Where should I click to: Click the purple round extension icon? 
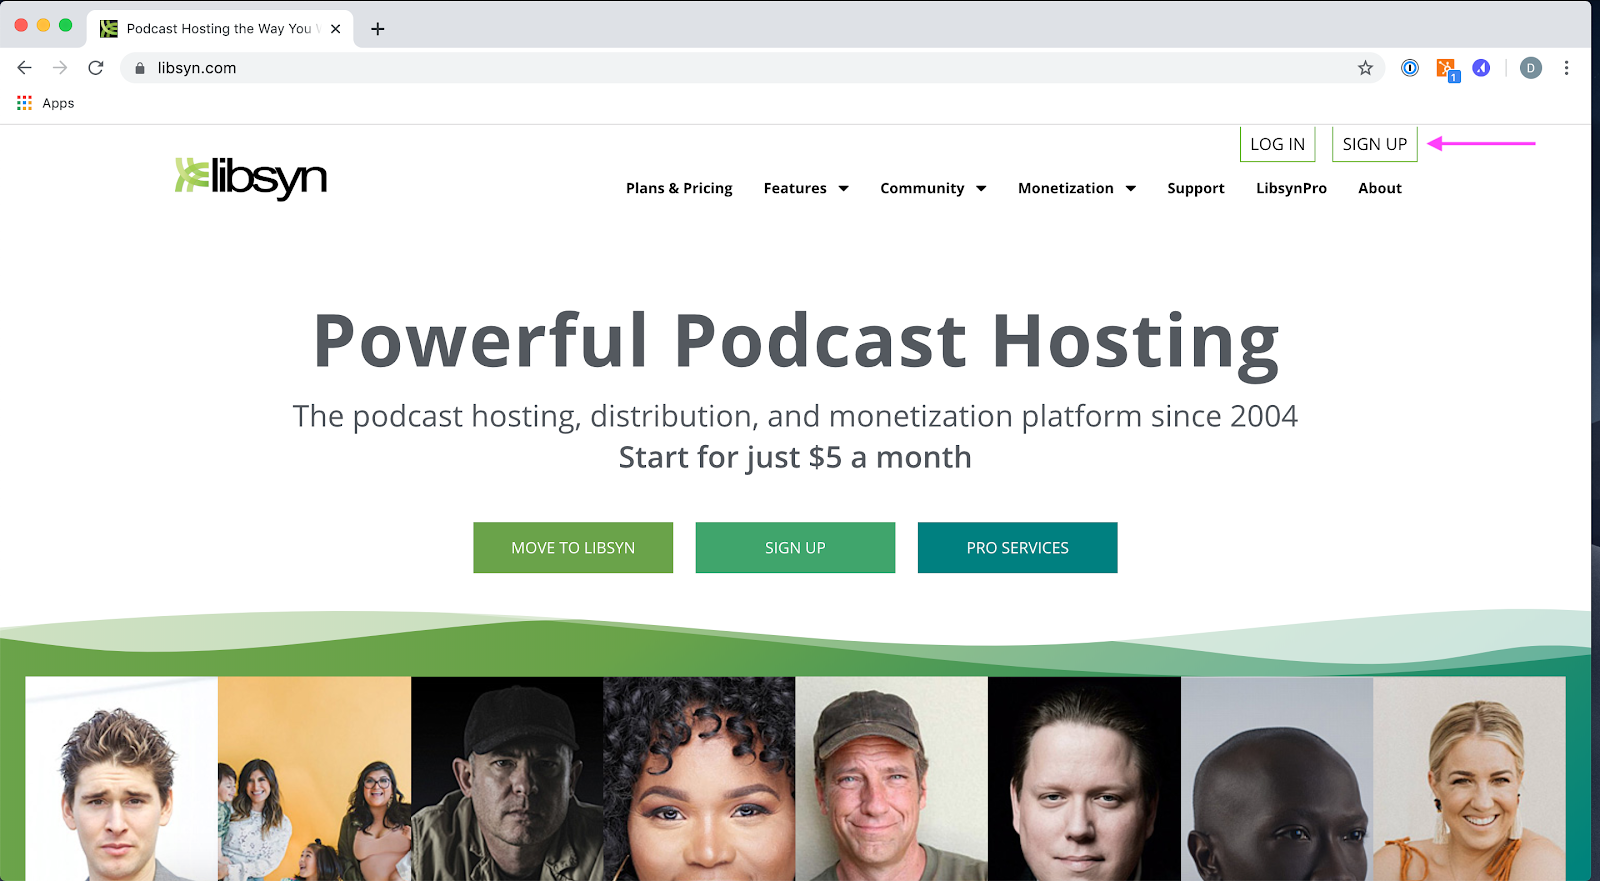click(x=1481, y=68)
